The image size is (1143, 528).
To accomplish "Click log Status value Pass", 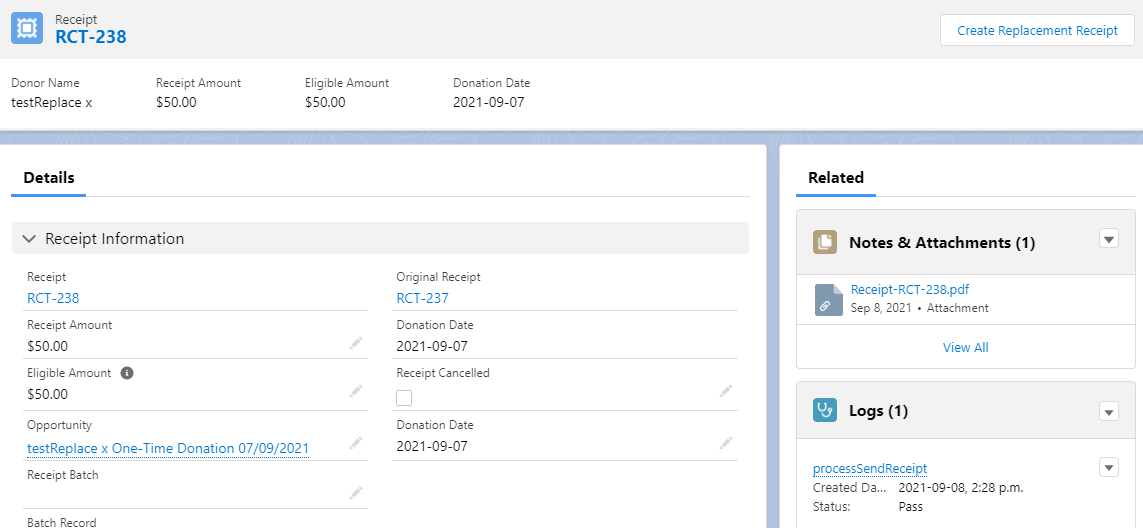I will pyautogui.click(x=910, y=506).
